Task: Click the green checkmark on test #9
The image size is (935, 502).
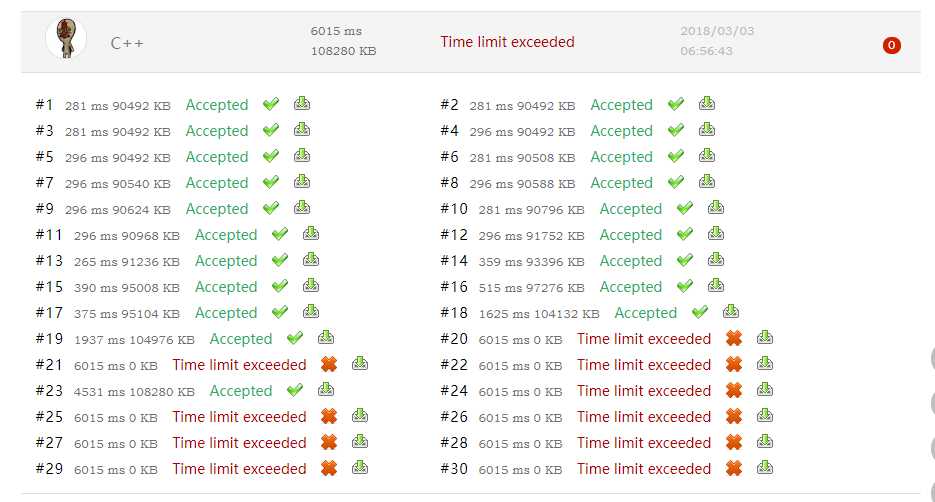Action: point(271,208)
